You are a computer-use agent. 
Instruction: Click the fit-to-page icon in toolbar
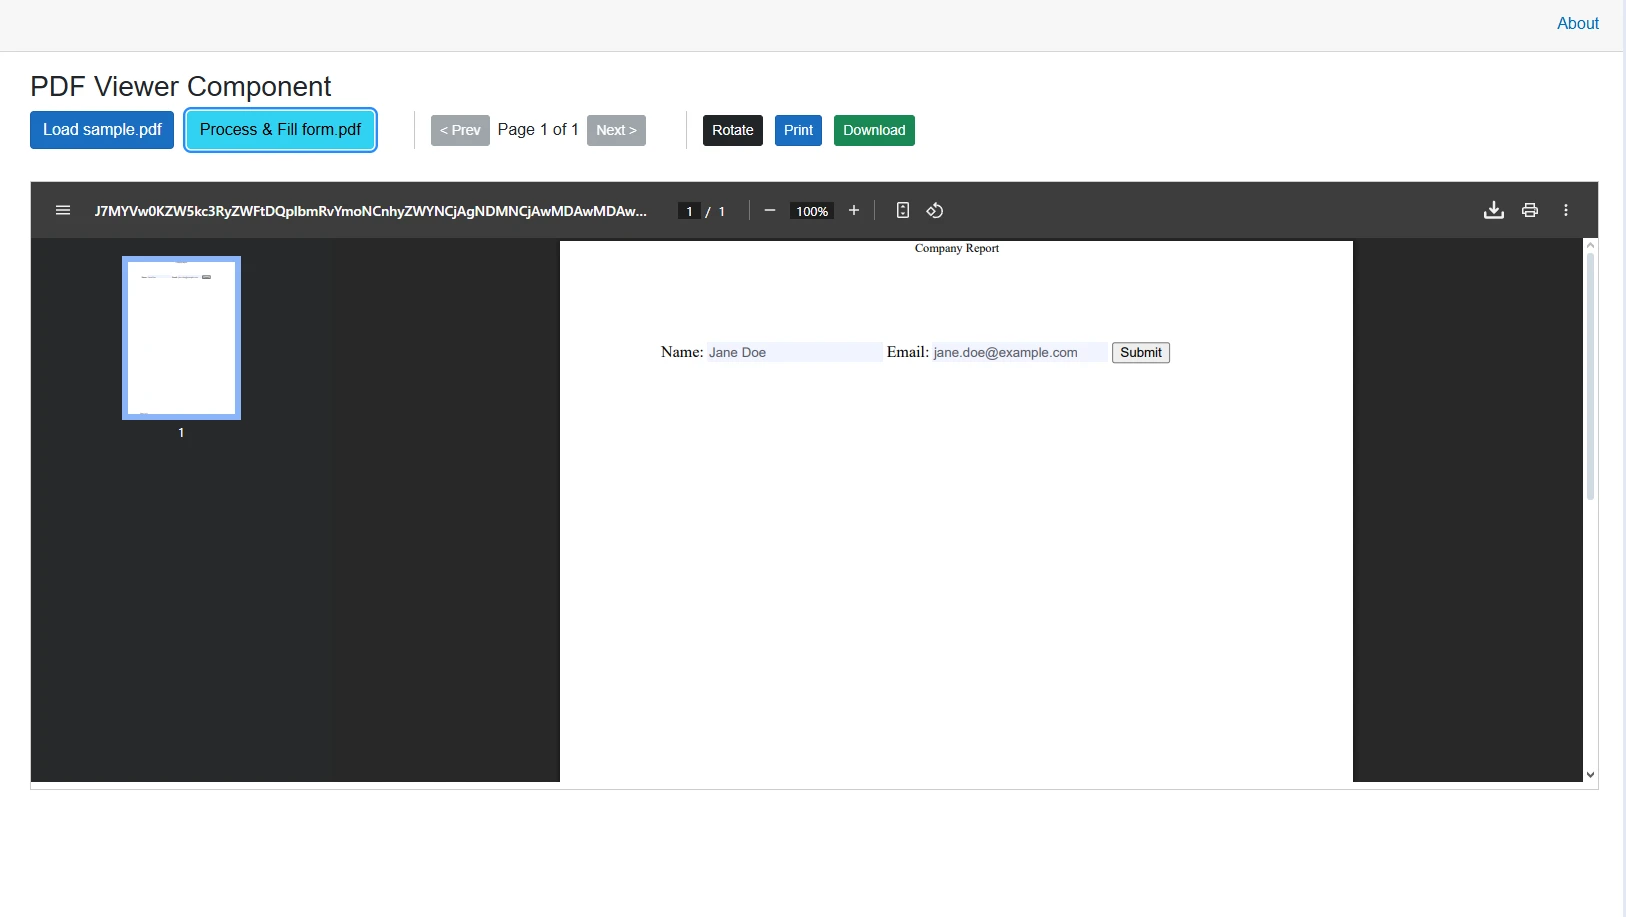coord(903,210)
